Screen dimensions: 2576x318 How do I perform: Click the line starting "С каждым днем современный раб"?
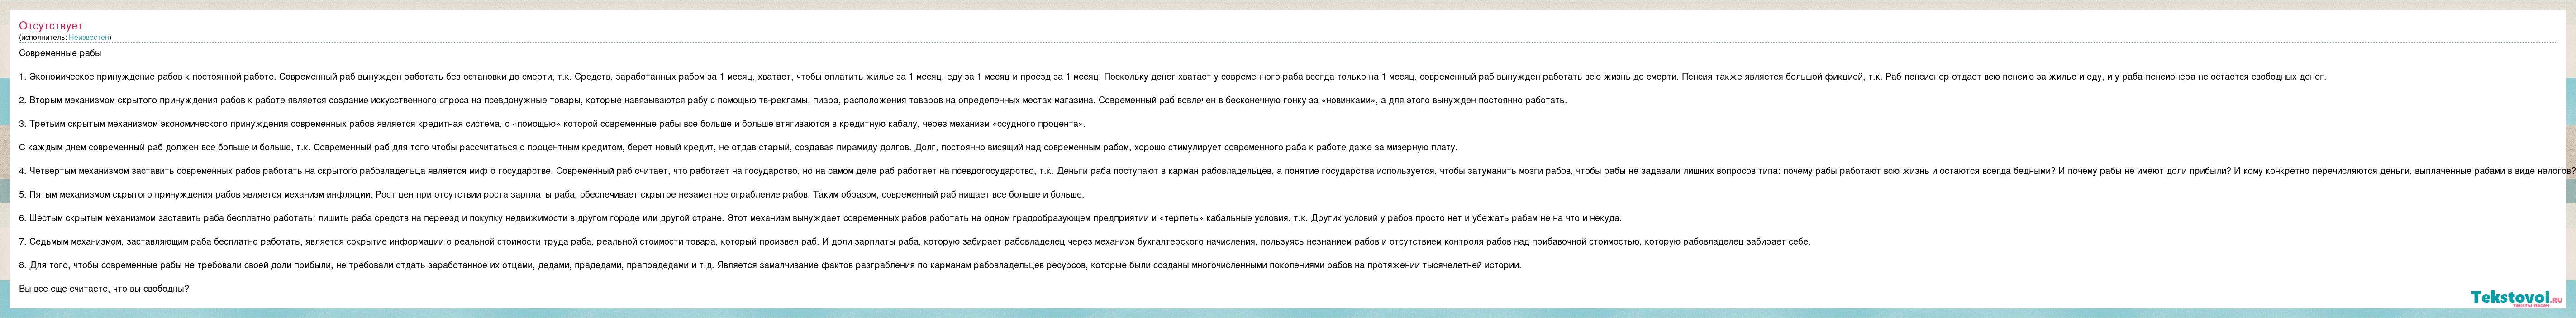tap(738, 147)
